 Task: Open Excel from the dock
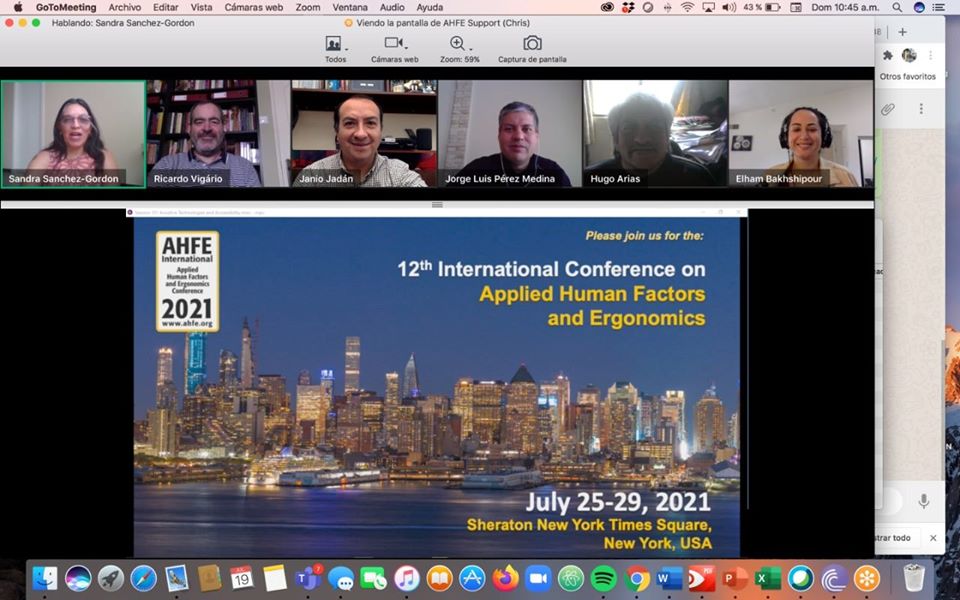[768, 578]
